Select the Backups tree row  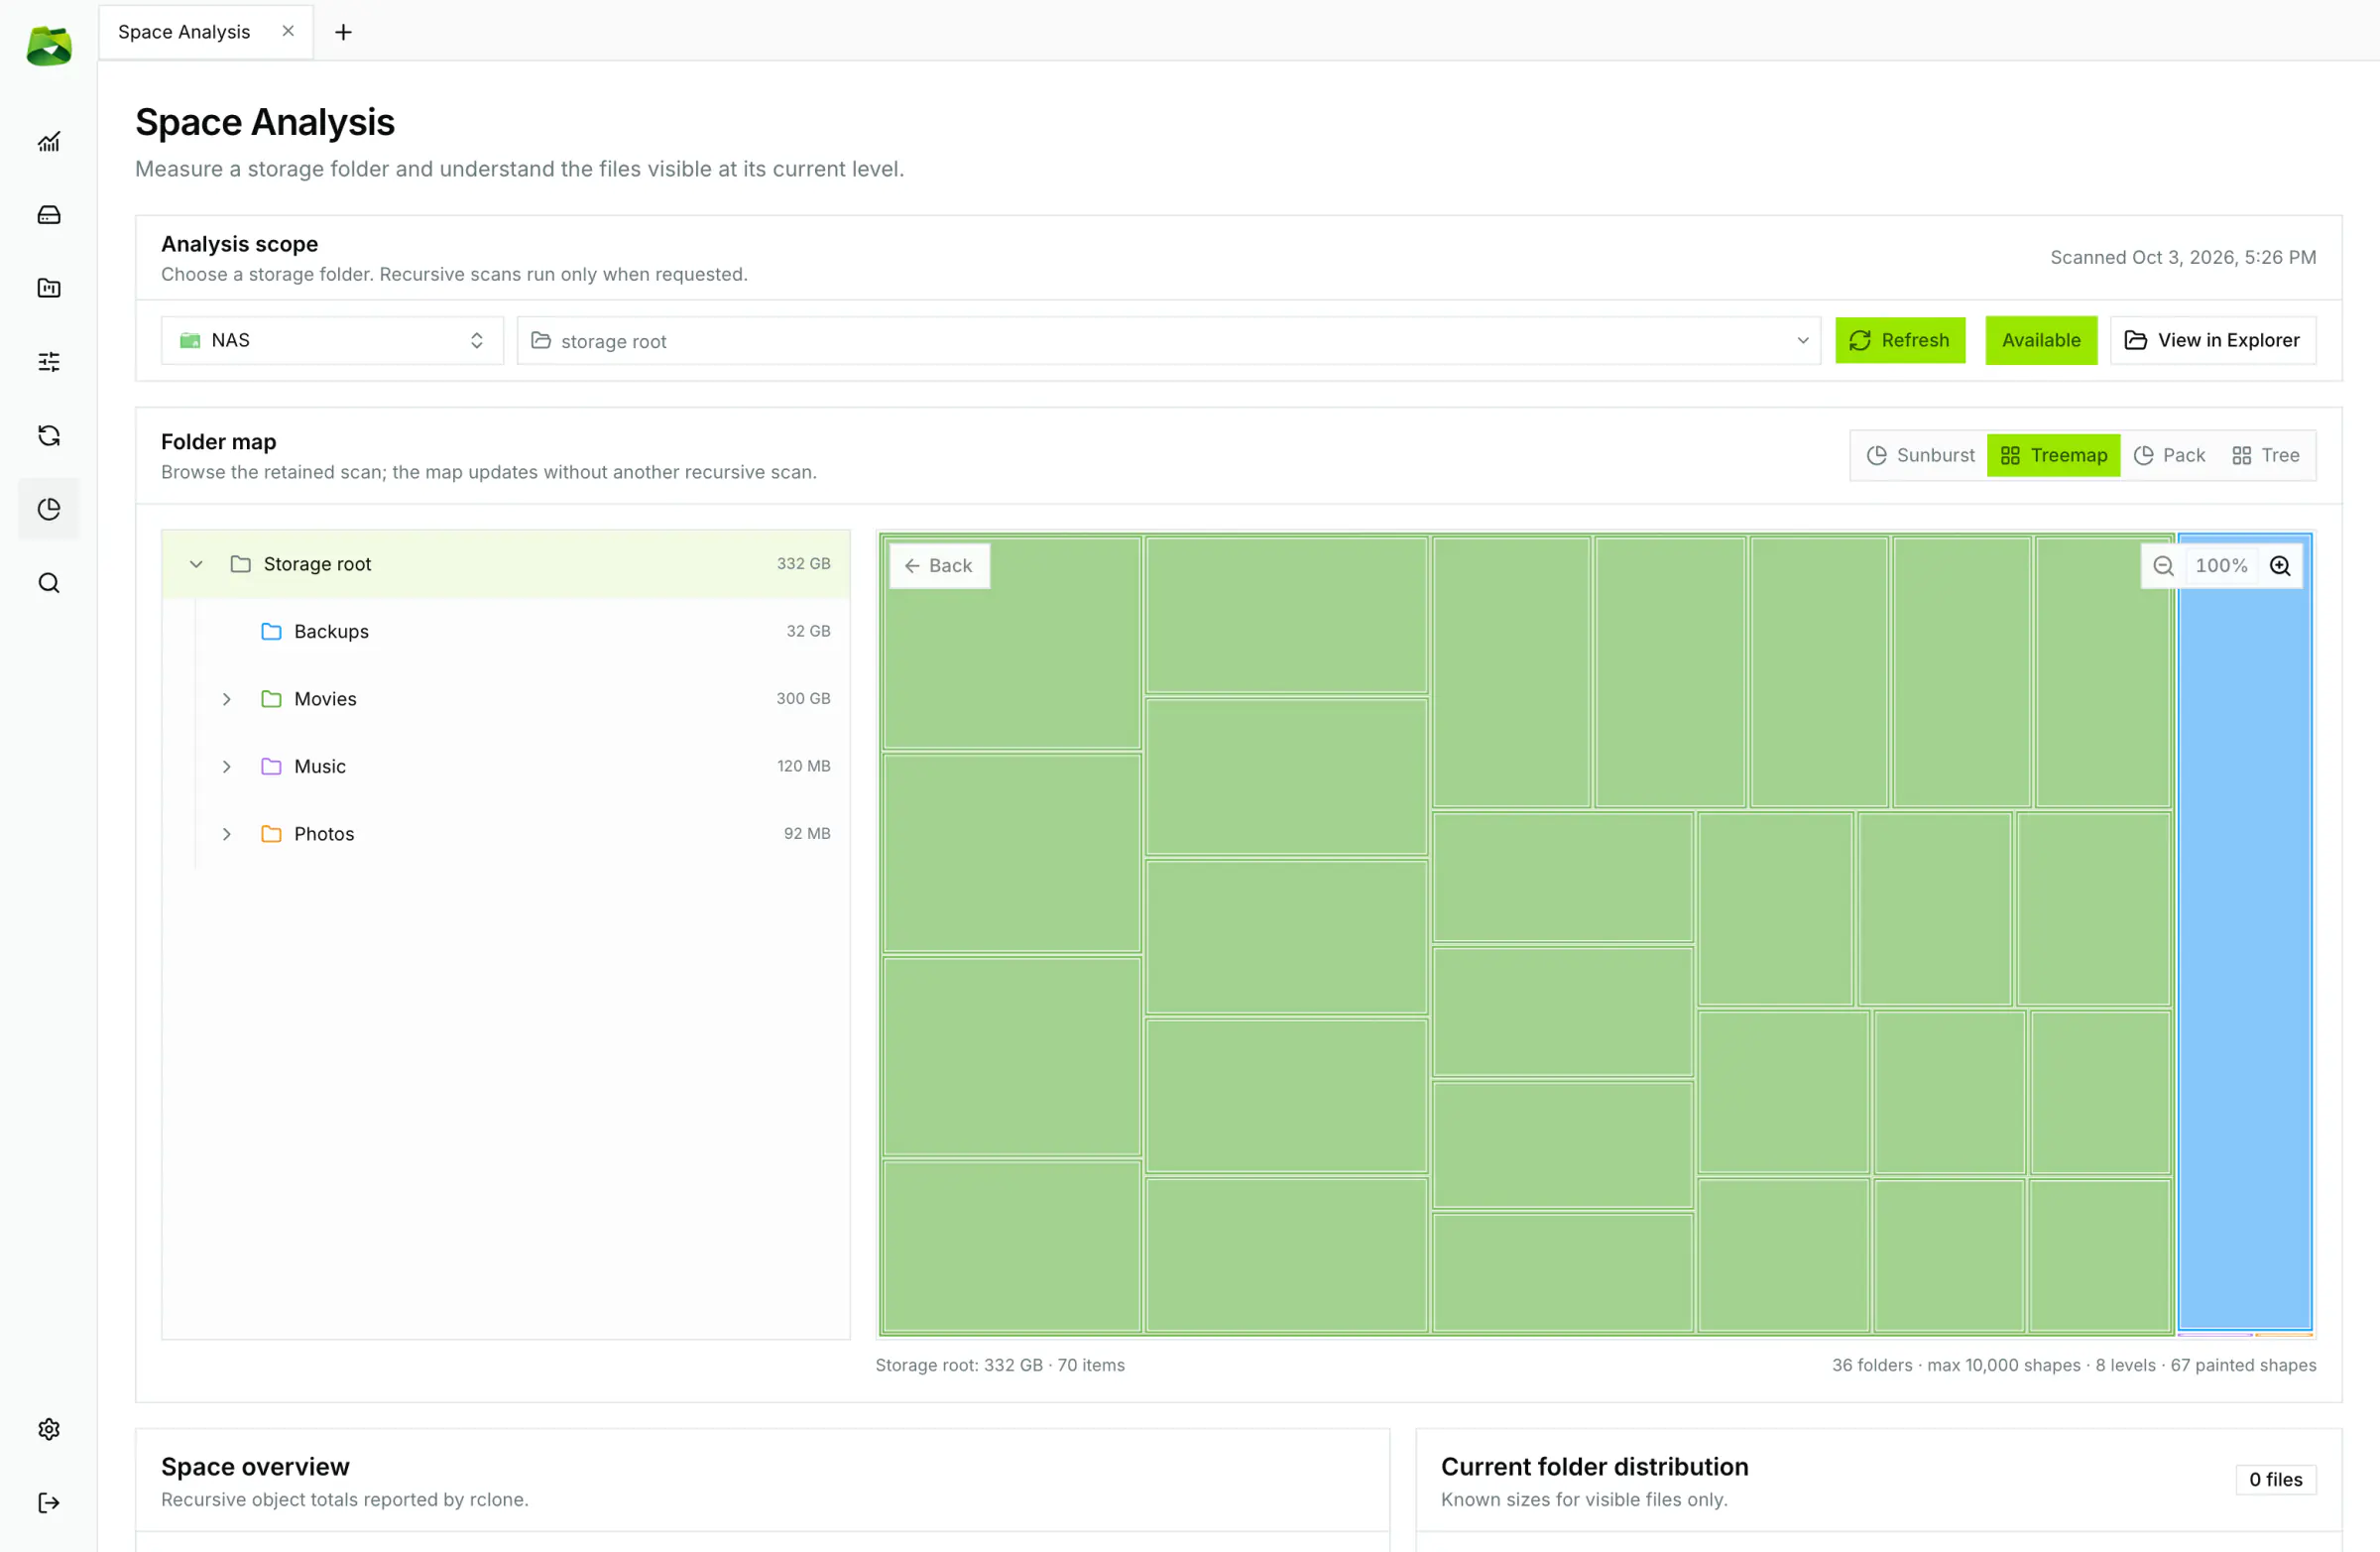pyautogui.click(x=506, y=631)
